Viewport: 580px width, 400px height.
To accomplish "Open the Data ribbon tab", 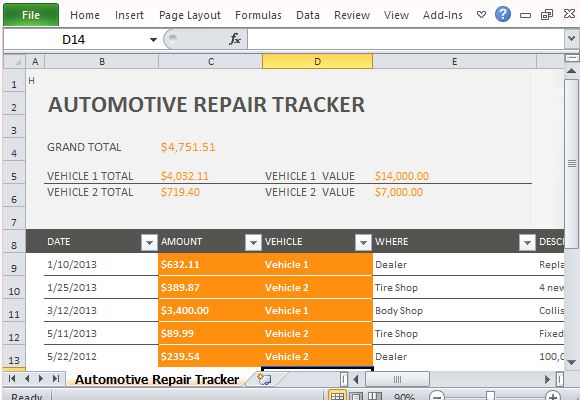I will click(x=308, y=15).
